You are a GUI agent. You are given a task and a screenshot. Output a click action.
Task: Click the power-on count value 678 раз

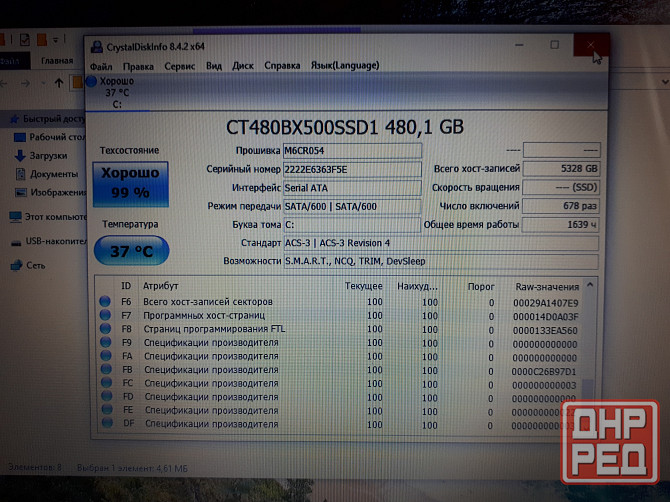[561, 206]
